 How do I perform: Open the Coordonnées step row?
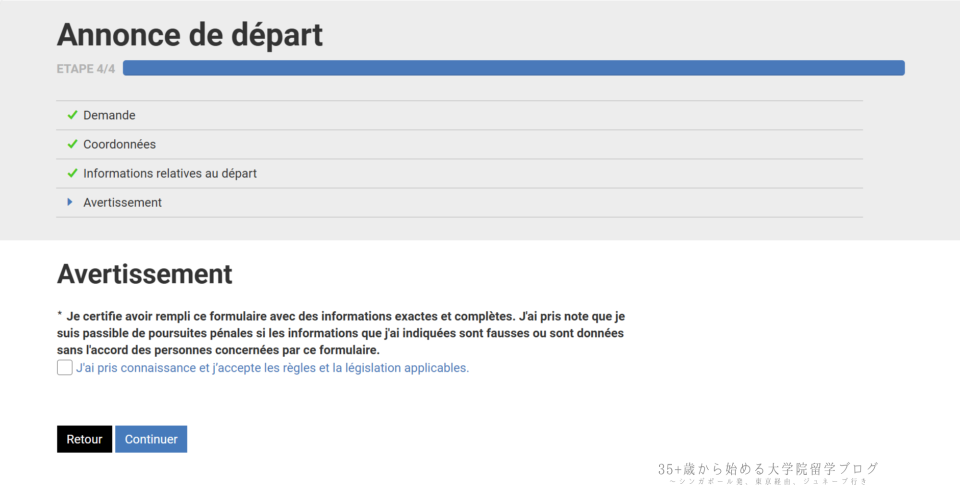click(119, 144)
